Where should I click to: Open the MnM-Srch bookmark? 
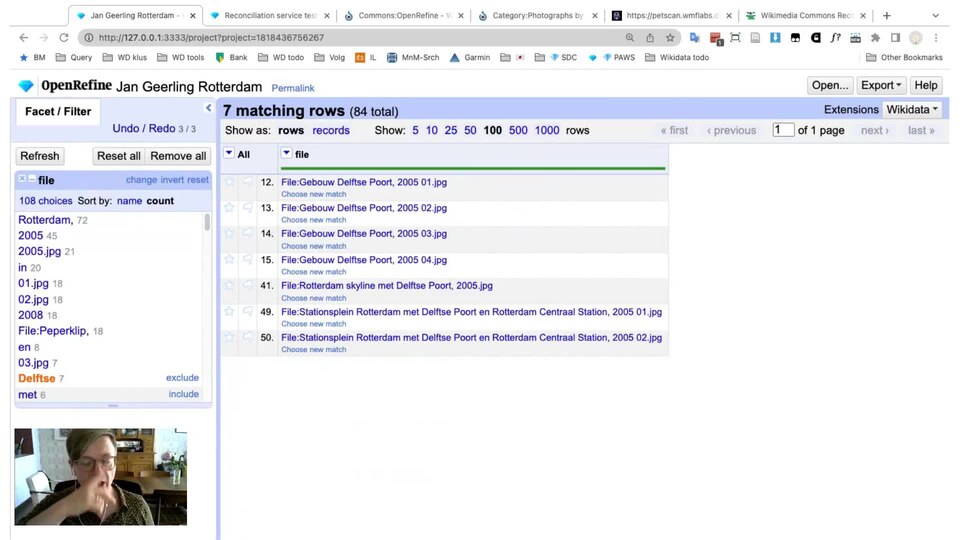tap(413, 58)
